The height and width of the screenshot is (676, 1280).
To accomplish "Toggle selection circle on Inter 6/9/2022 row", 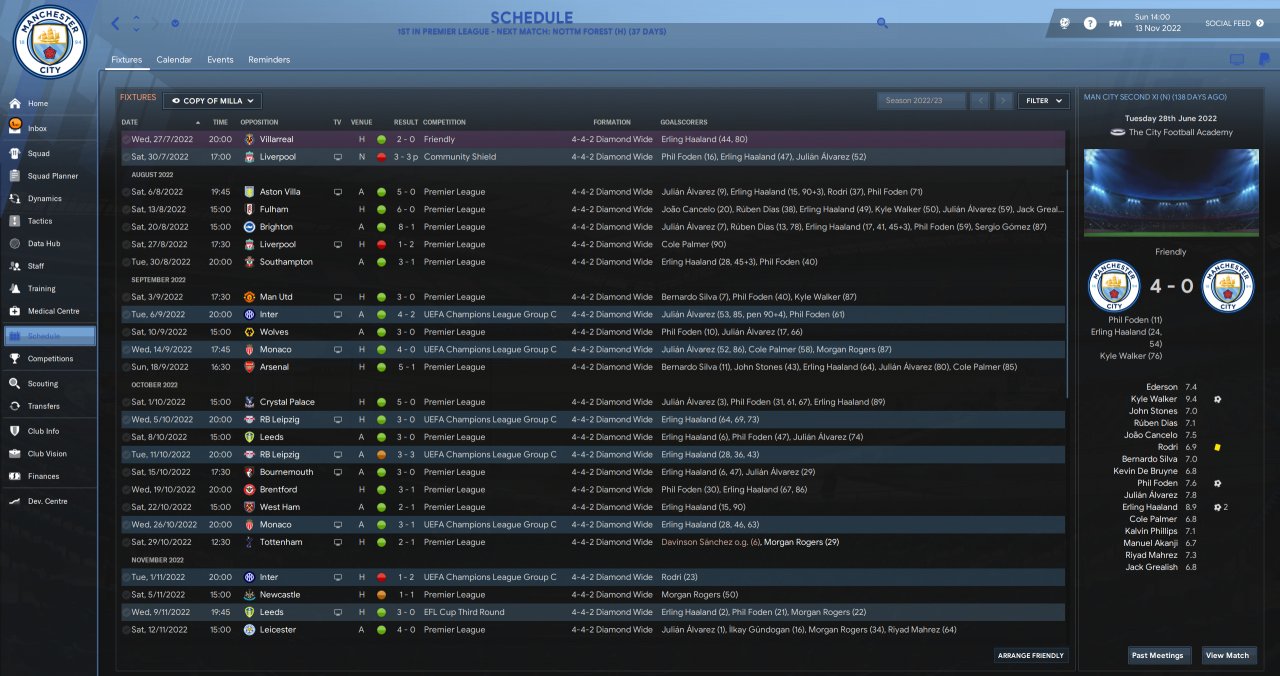I will [126, 314].
